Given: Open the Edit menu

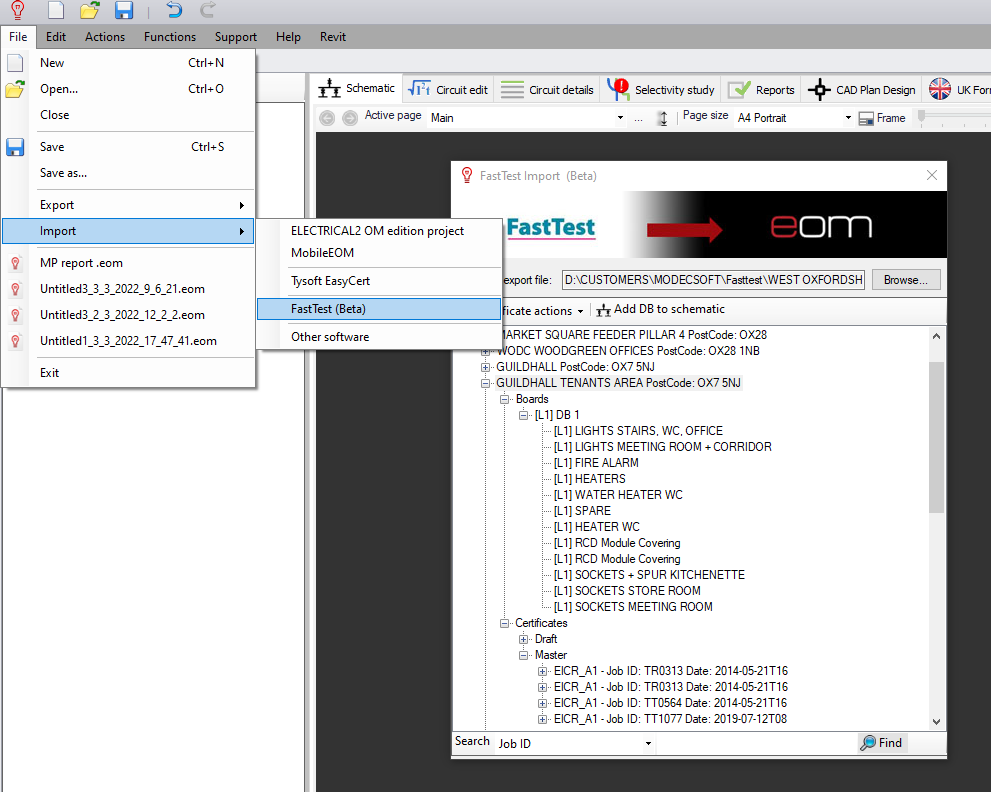Looking at the screenshot, I should [x=56, y=37].
